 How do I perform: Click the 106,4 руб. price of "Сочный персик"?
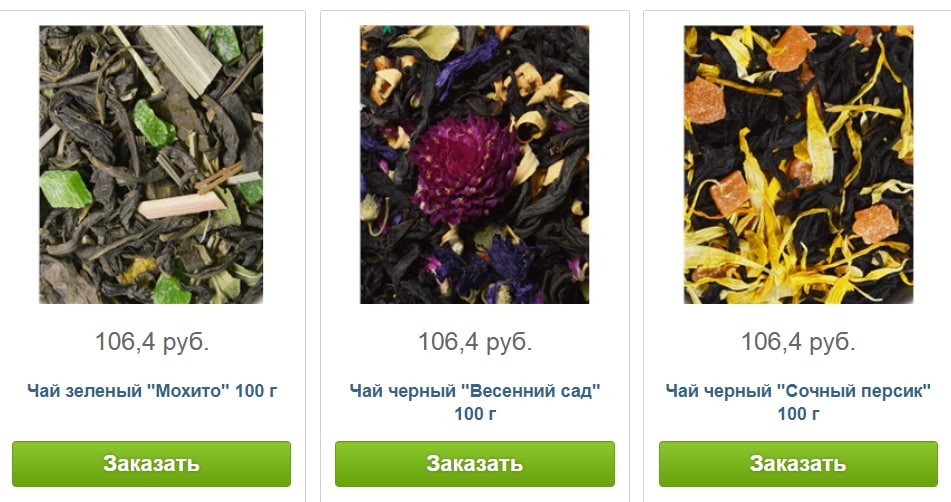click(798, 342)
